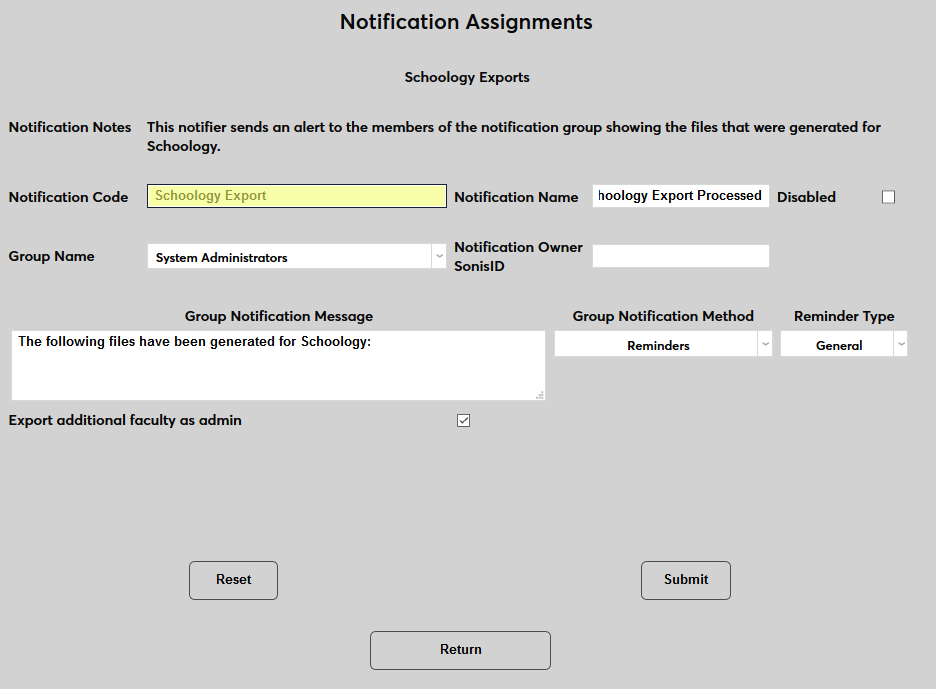
Task: Click the Group Name dropdown arrow
Action: [439, 256]
